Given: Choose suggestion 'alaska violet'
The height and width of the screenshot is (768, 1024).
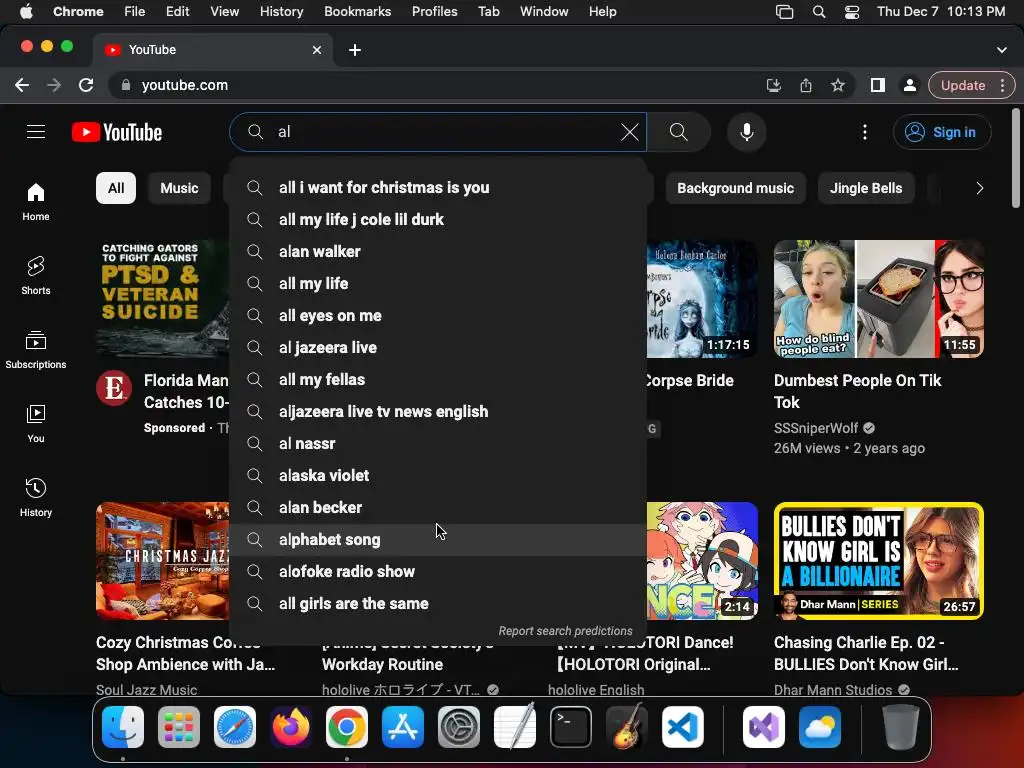Looking at the screenshot, I should pos(438,475).
